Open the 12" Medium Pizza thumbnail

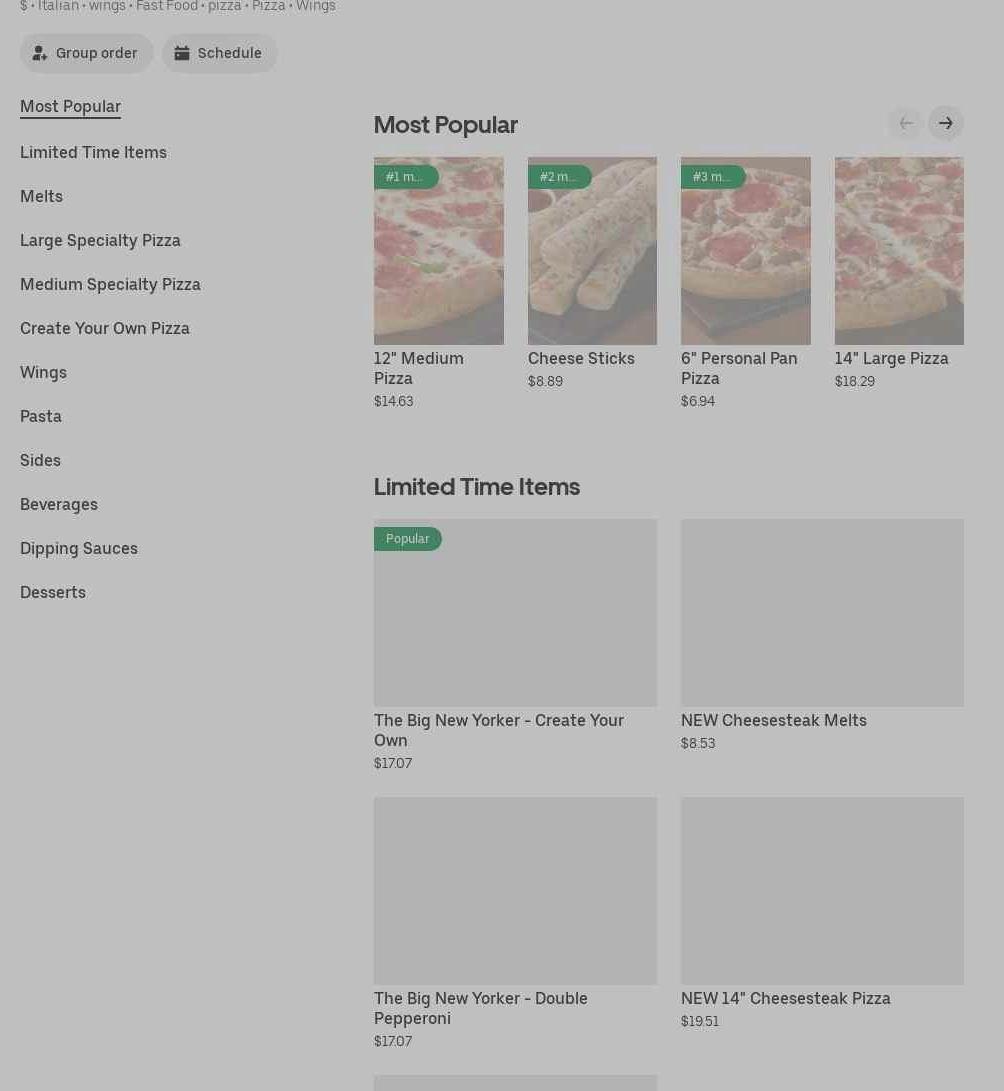[438, 251]
